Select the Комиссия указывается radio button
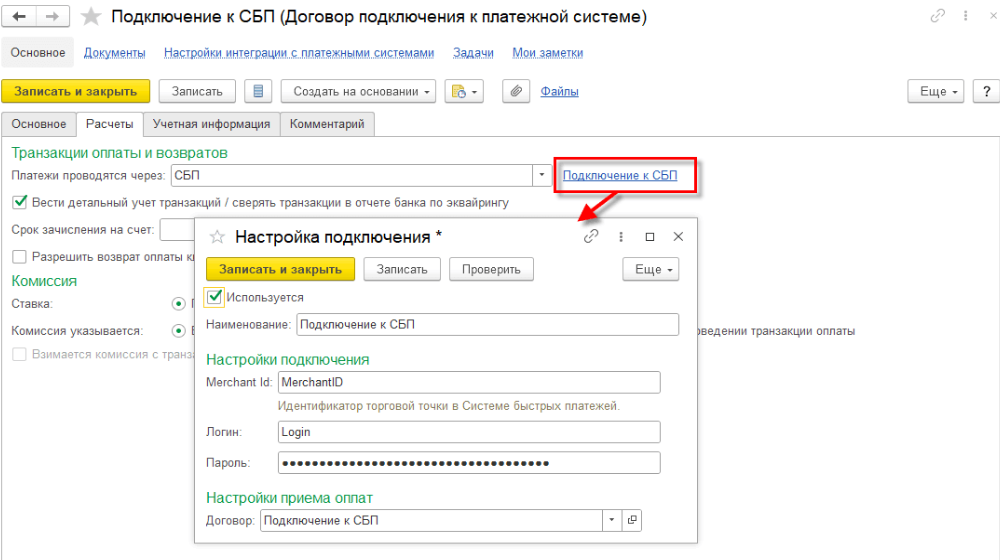This screenshot has width=1000, height=560. tap(179, 331)
